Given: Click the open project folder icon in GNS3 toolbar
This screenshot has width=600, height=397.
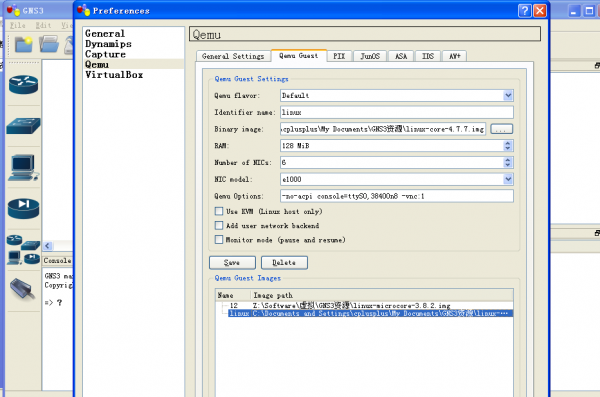Looking at the screenshot, I should (49, 44).
